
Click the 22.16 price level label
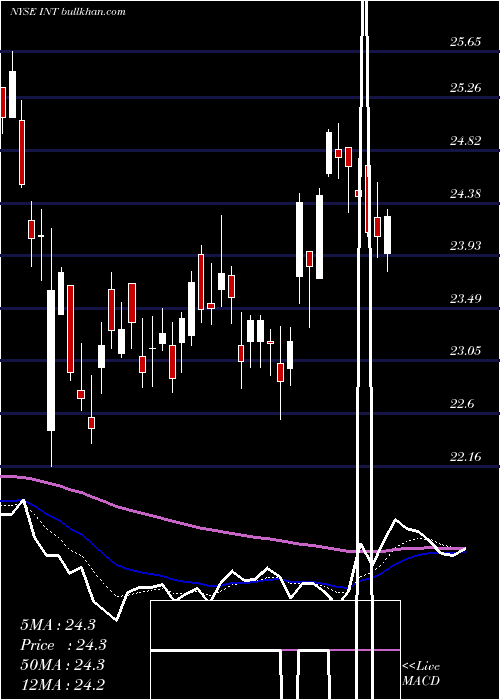(466, 457)
